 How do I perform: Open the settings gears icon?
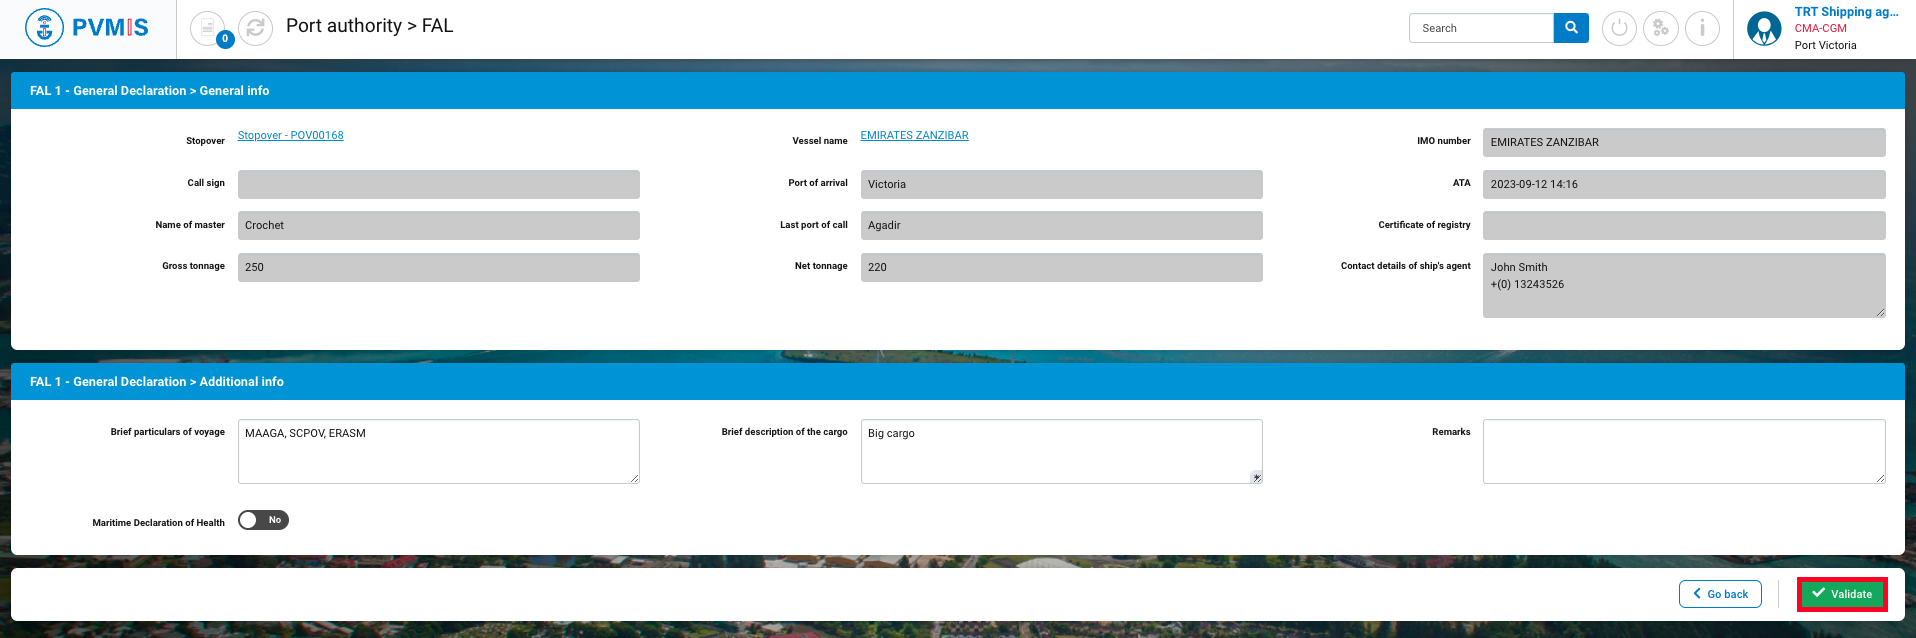pyautogui.click(x=1660, y=28)
